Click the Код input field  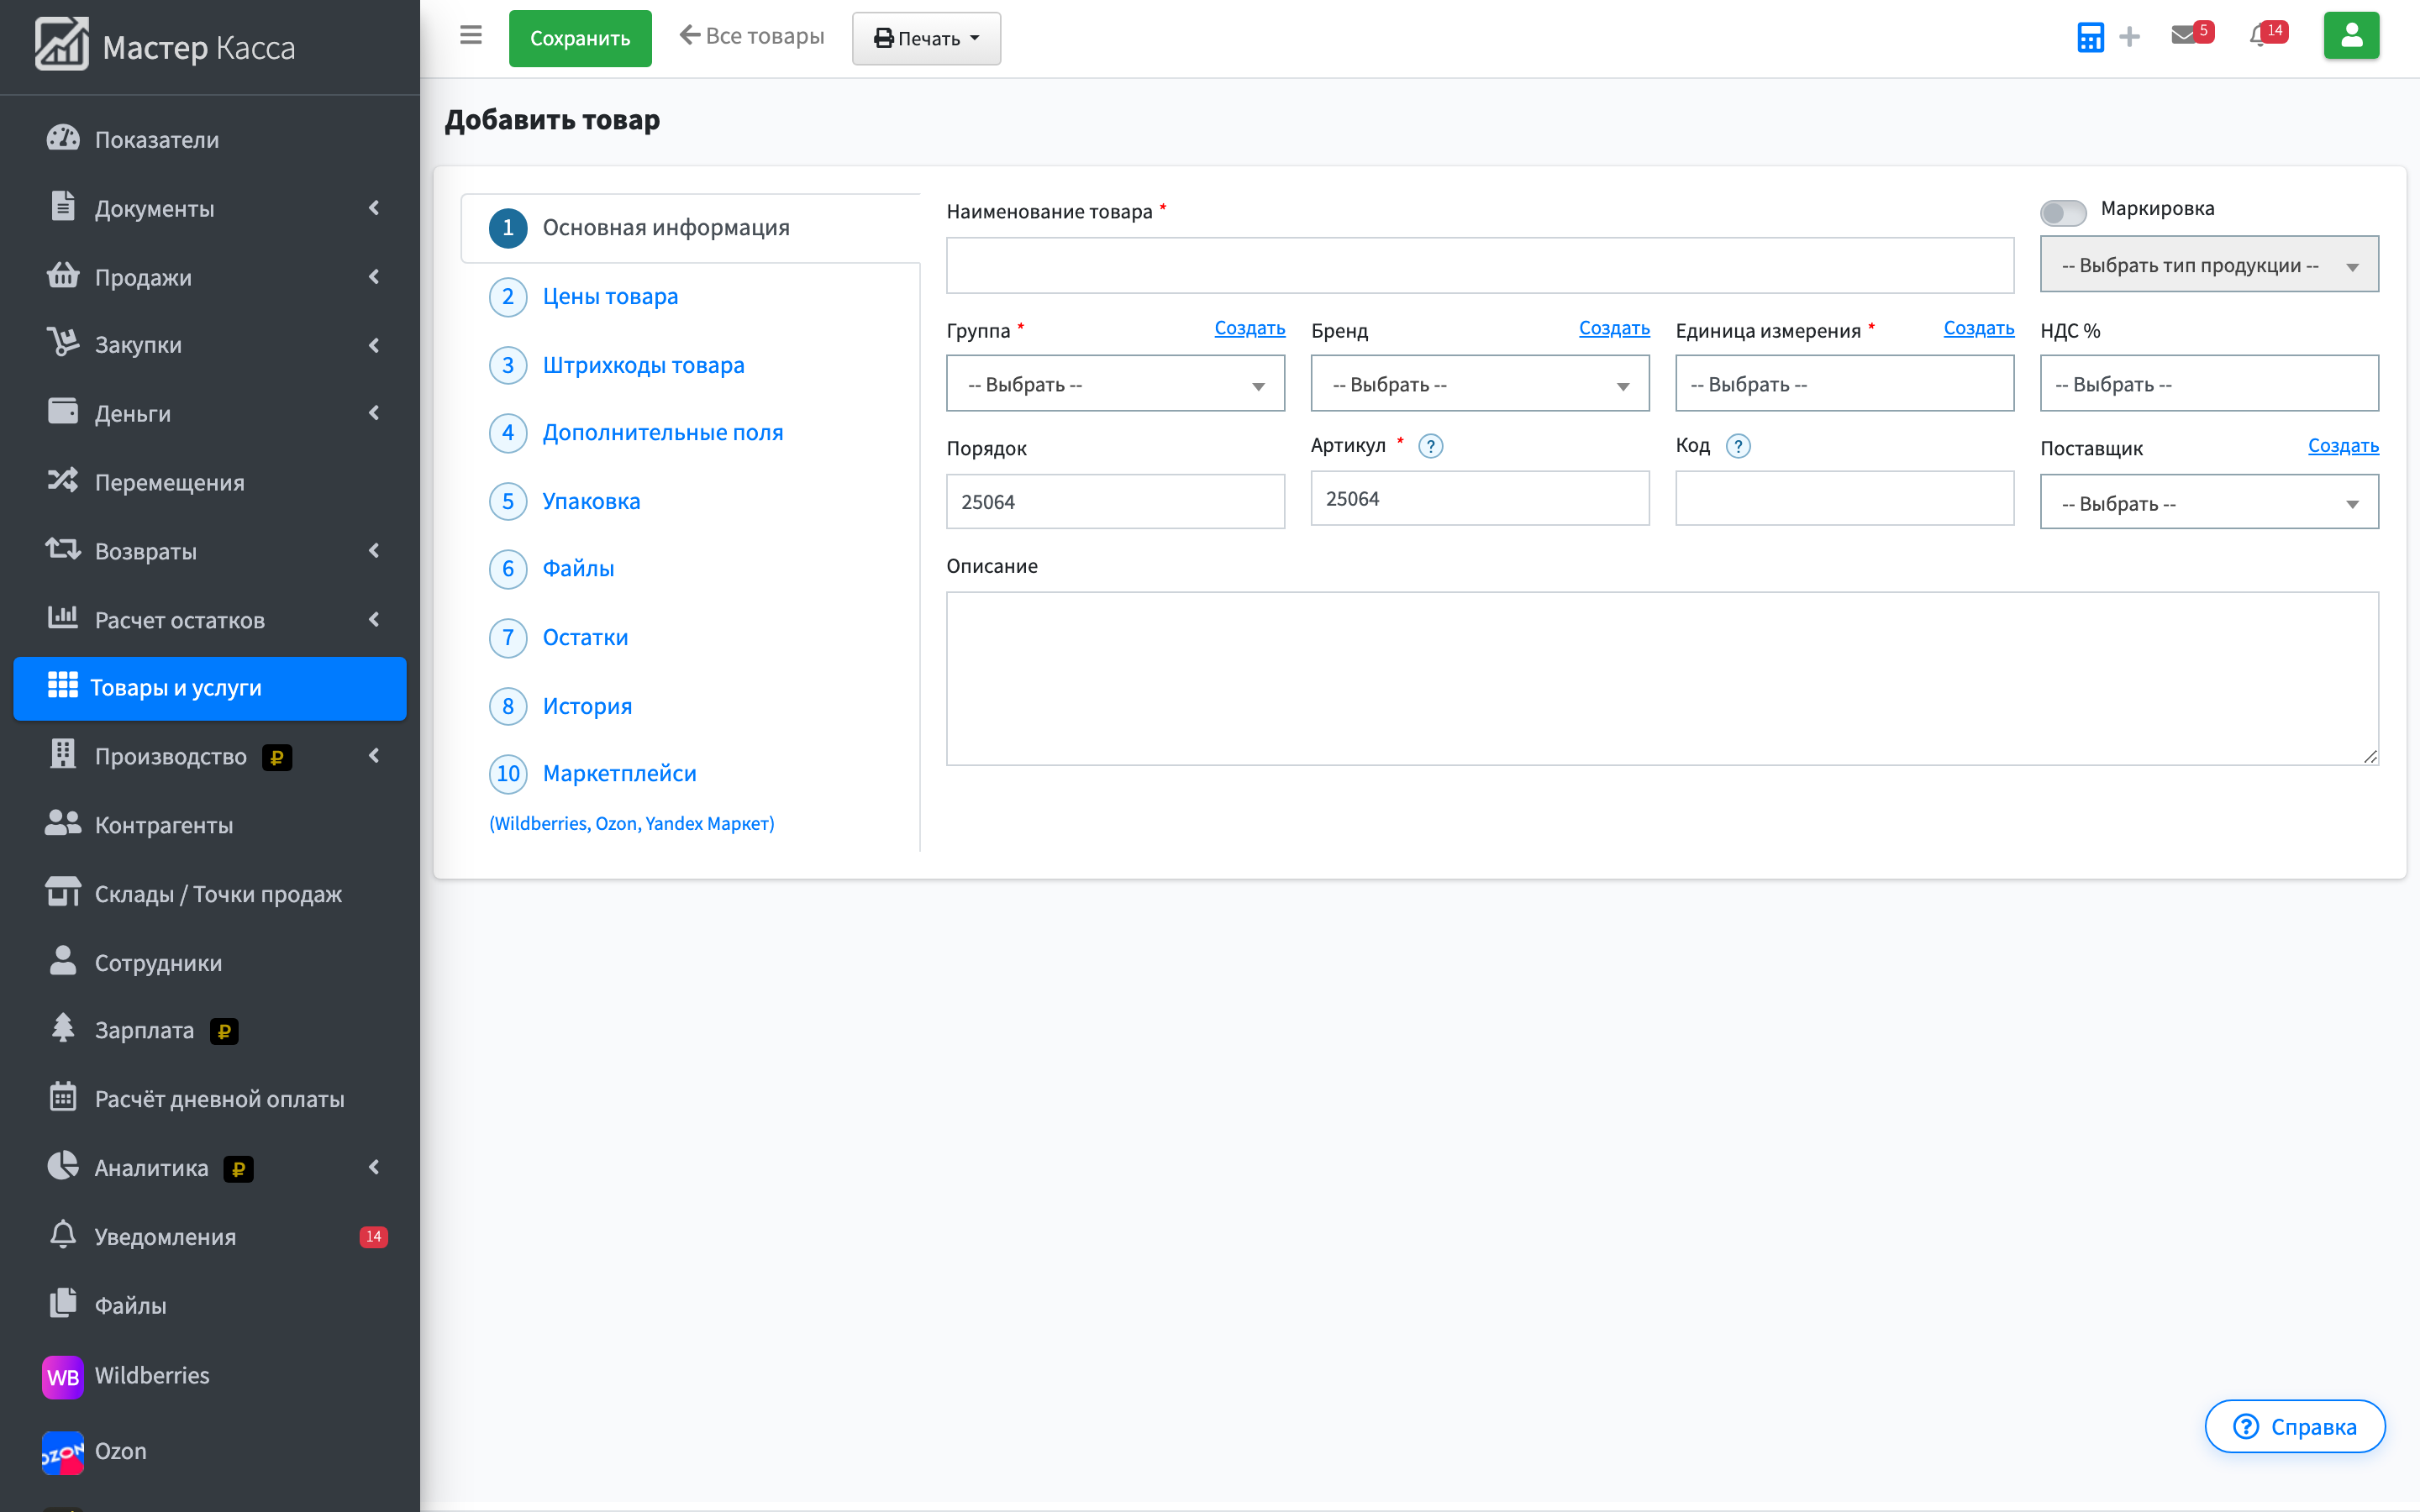coord(1844,498)
